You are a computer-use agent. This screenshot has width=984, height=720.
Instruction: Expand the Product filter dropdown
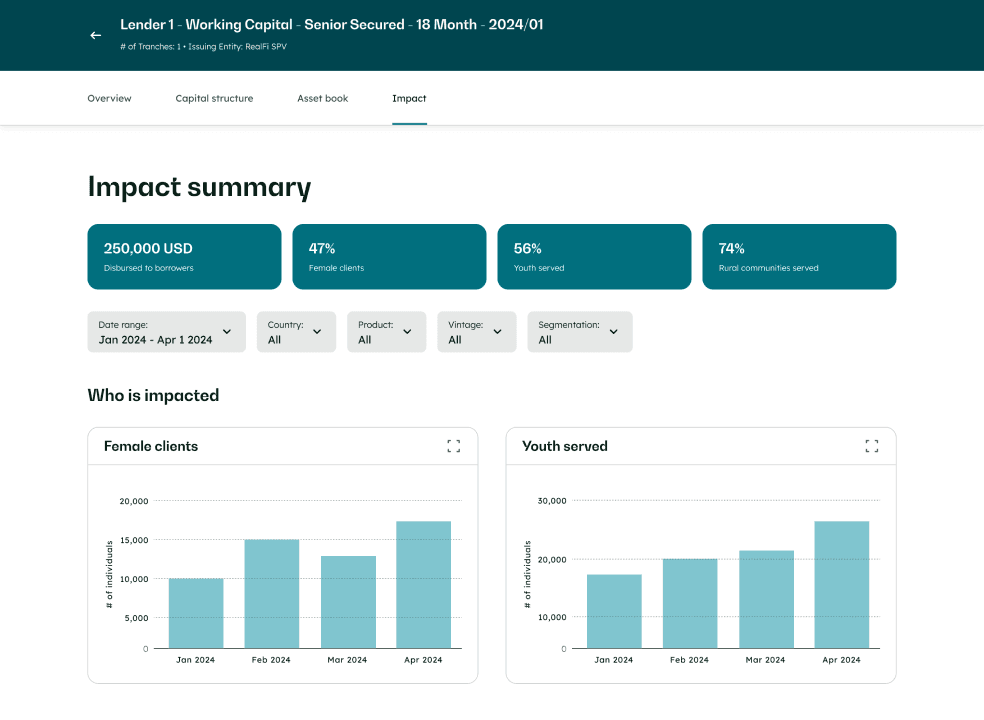[386, 332]
